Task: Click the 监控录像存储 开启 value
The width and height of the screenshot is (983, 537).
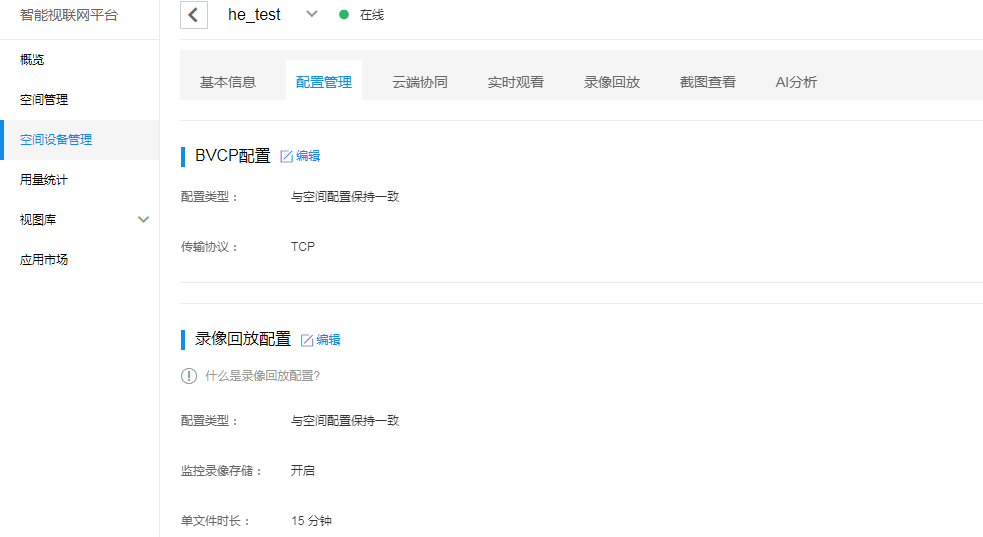Action: 303,471
